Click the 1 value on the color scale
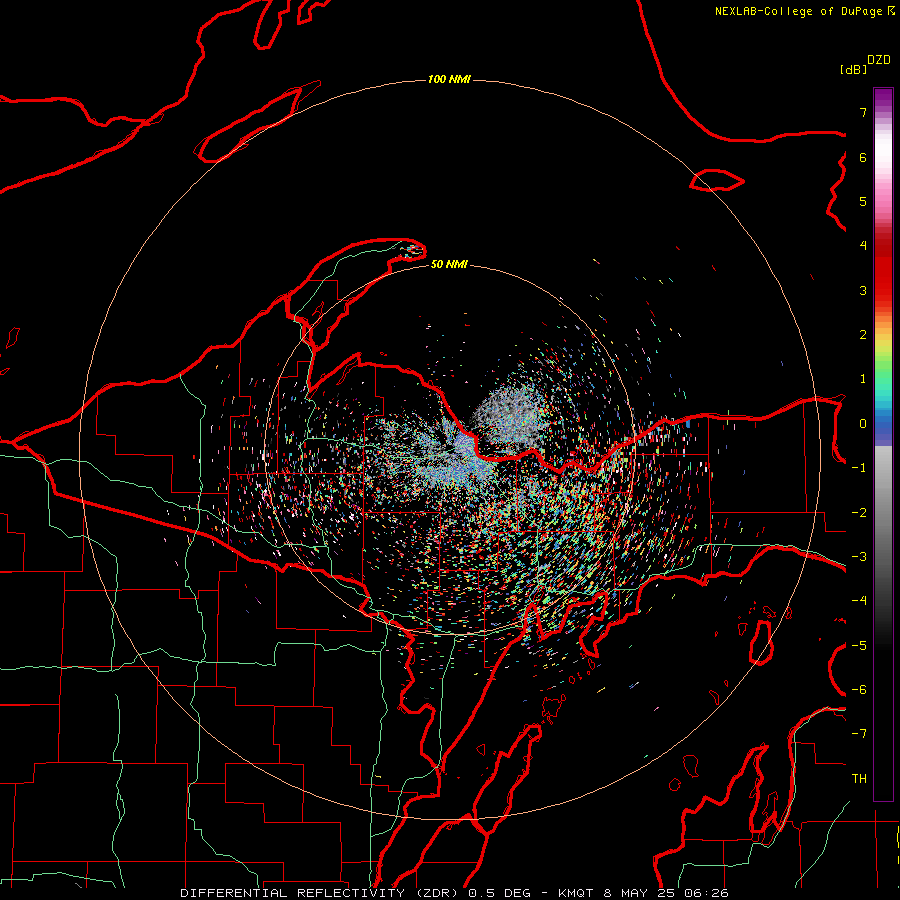Screen dimensions: 900x900 pyautogui.click(x=863, y=379)
